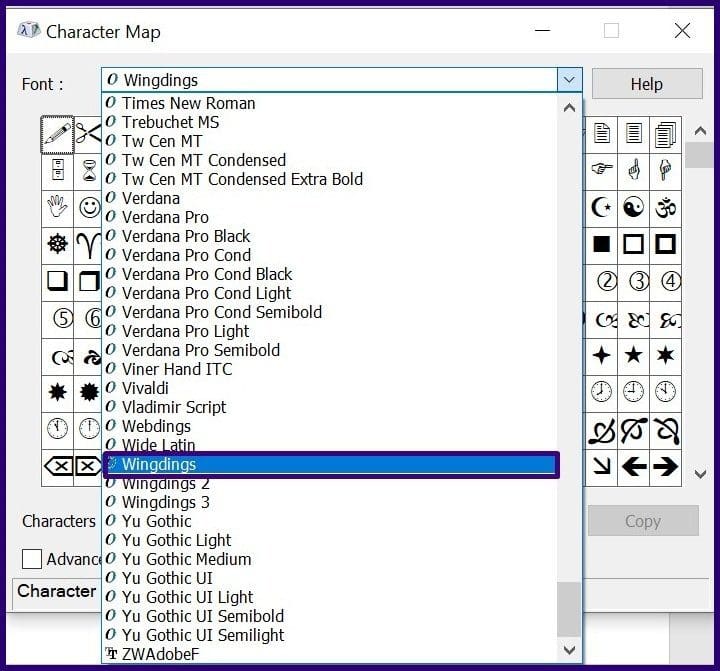Click the character grid scrollbar thumb
Screen dimensions: 720x671
coord(699,155)
